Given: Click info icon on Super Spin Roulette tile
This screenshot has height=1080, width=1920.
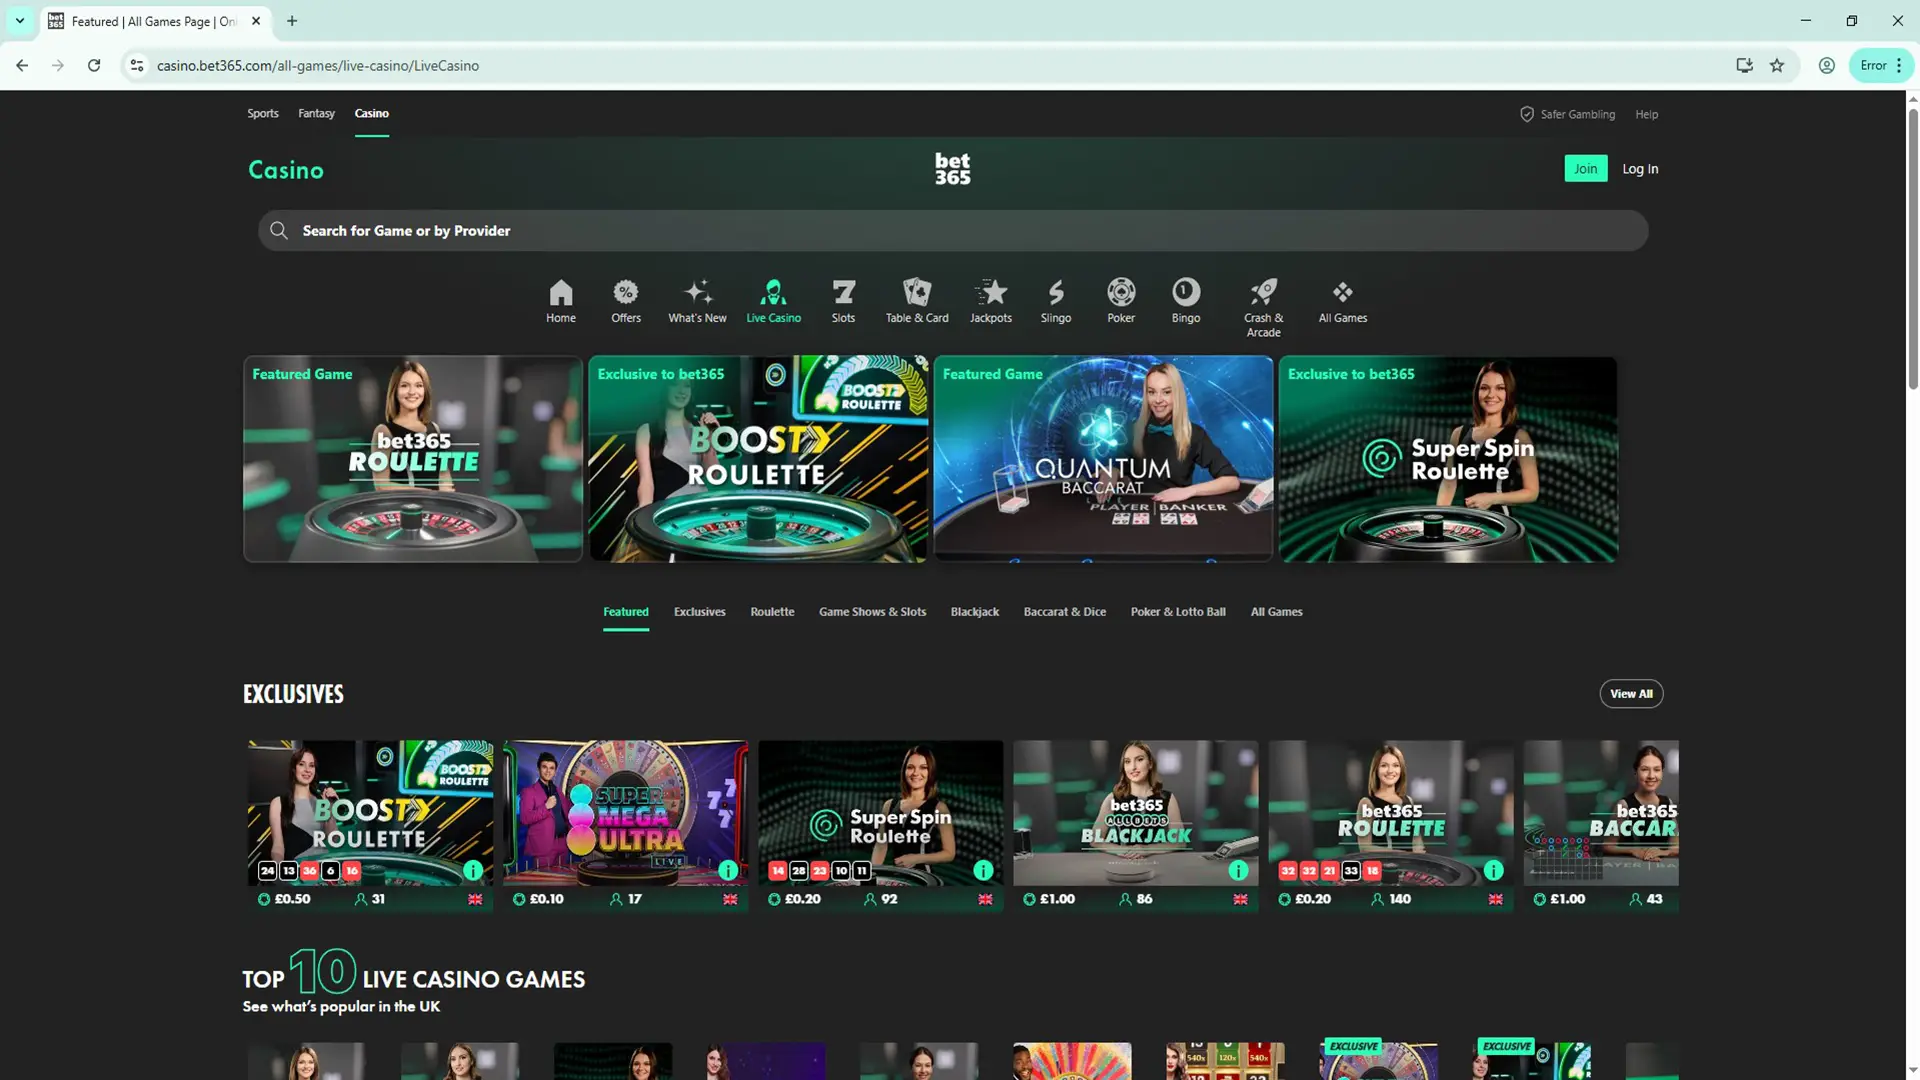Looking at the screenshot, I should point(983,870).
